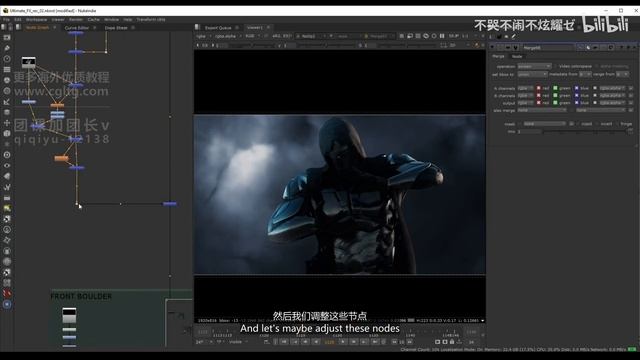Image resolution: width=640 pixels, height=360 pixels.
Task: Open the Transform Utils menu
Action: click(151, 19)
